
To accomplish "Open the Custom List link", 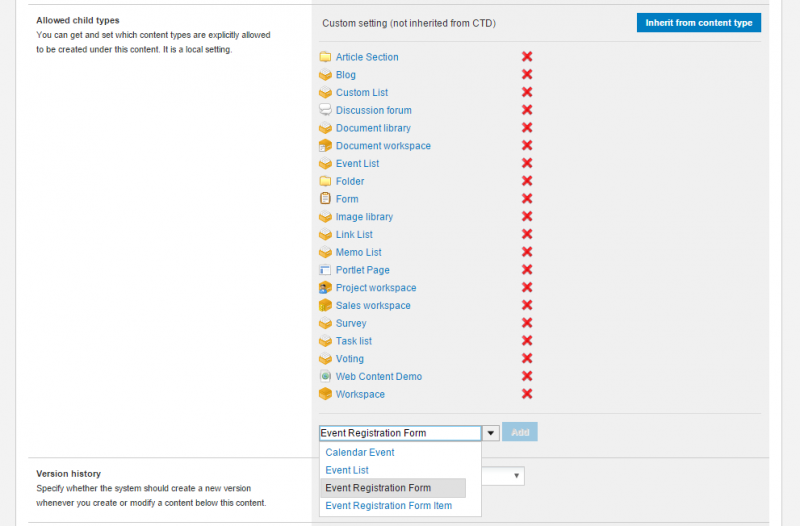I will click(362, 92).
